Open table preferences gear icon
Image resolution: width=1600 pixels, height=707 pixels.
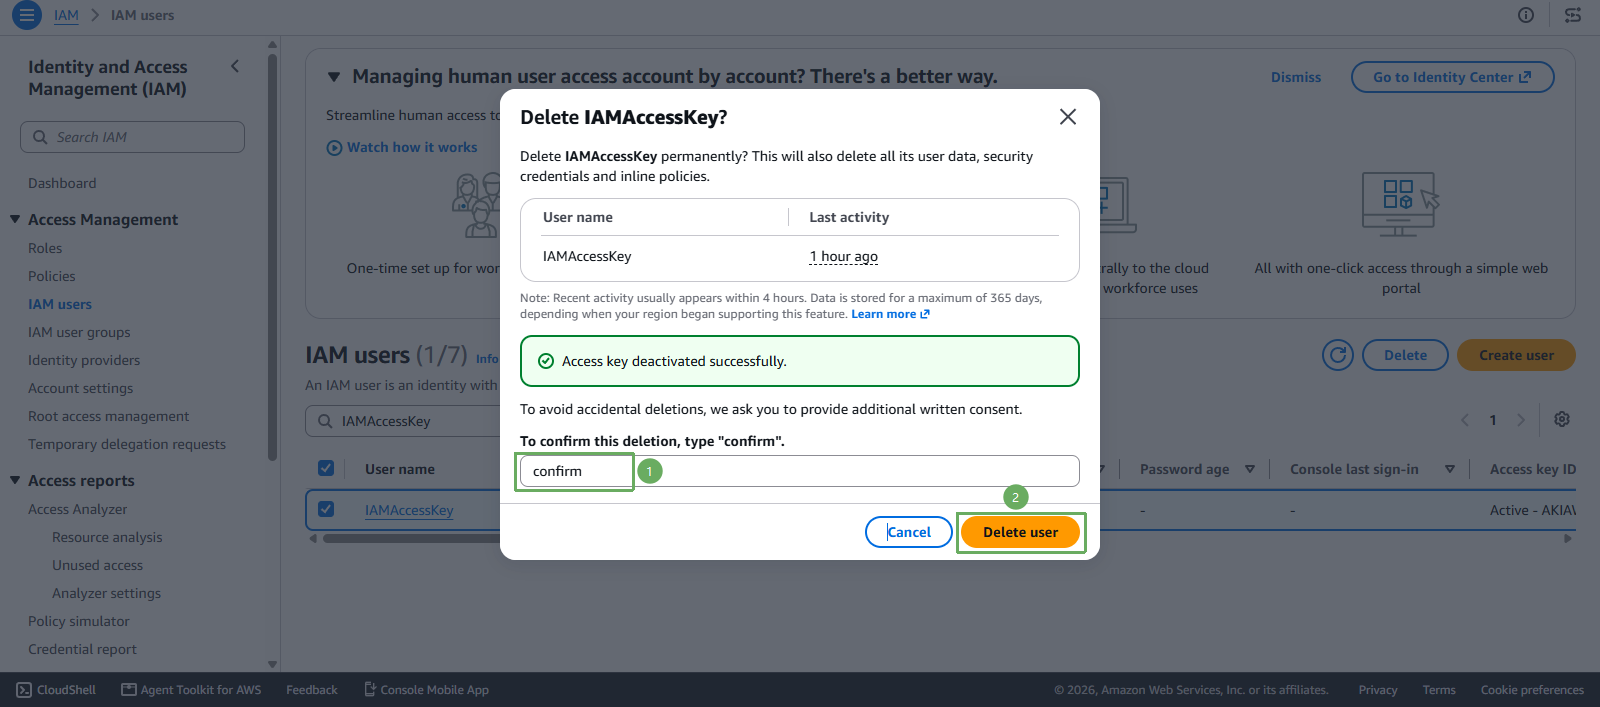click(1562, 419)
